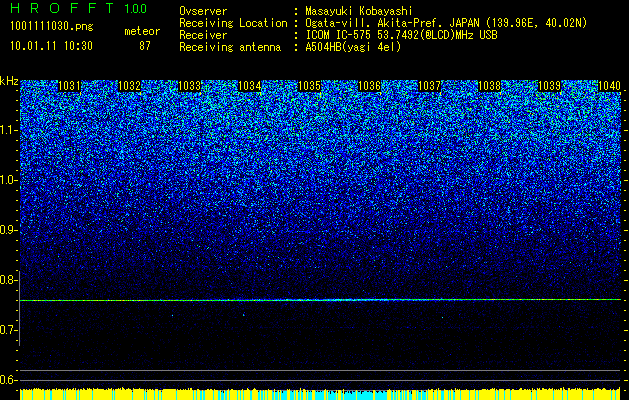Click the date 10.01.11 10:30
Viewport: 629px width, 400px height.
point(51,46)
